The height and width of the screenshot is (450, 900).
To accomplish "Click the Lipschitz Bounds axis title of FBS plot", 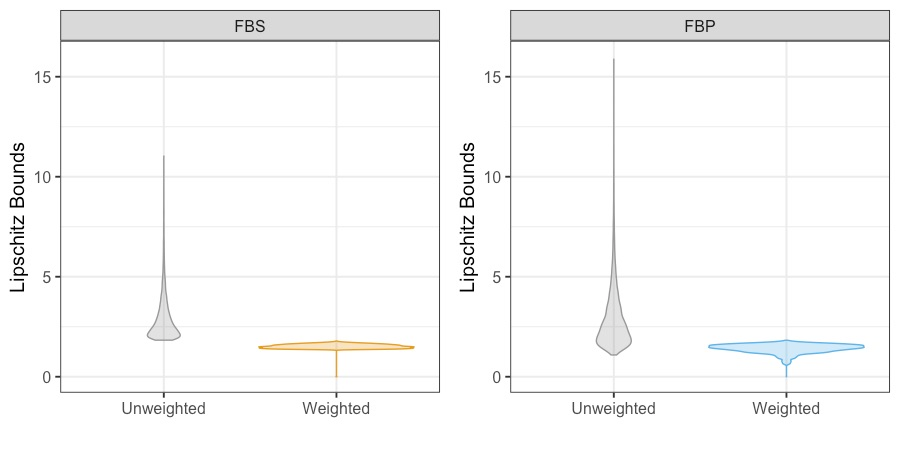I will click(19, 216).
